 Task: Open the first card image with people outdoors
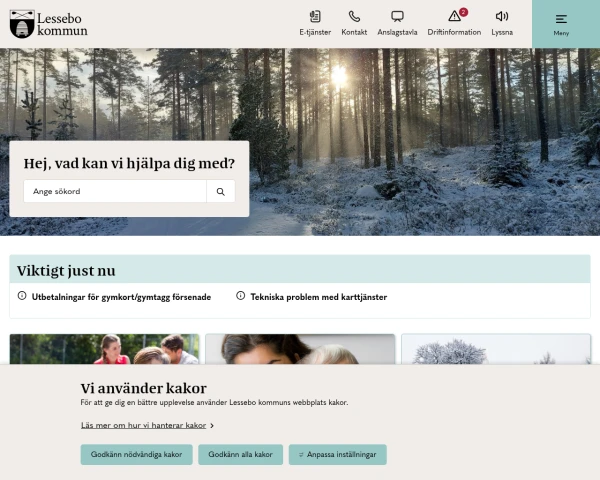point(104,349)
